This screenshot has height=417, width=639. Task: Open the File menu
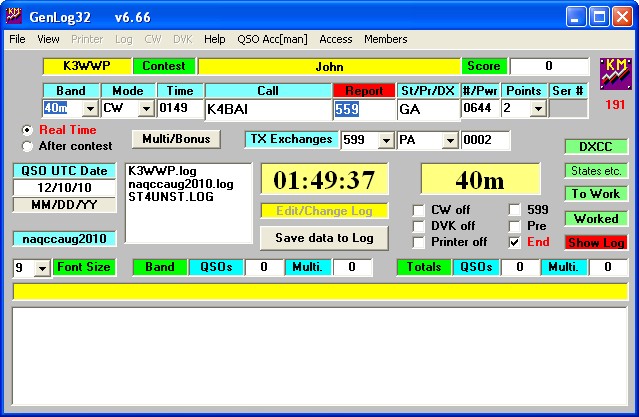coord(17,39)
